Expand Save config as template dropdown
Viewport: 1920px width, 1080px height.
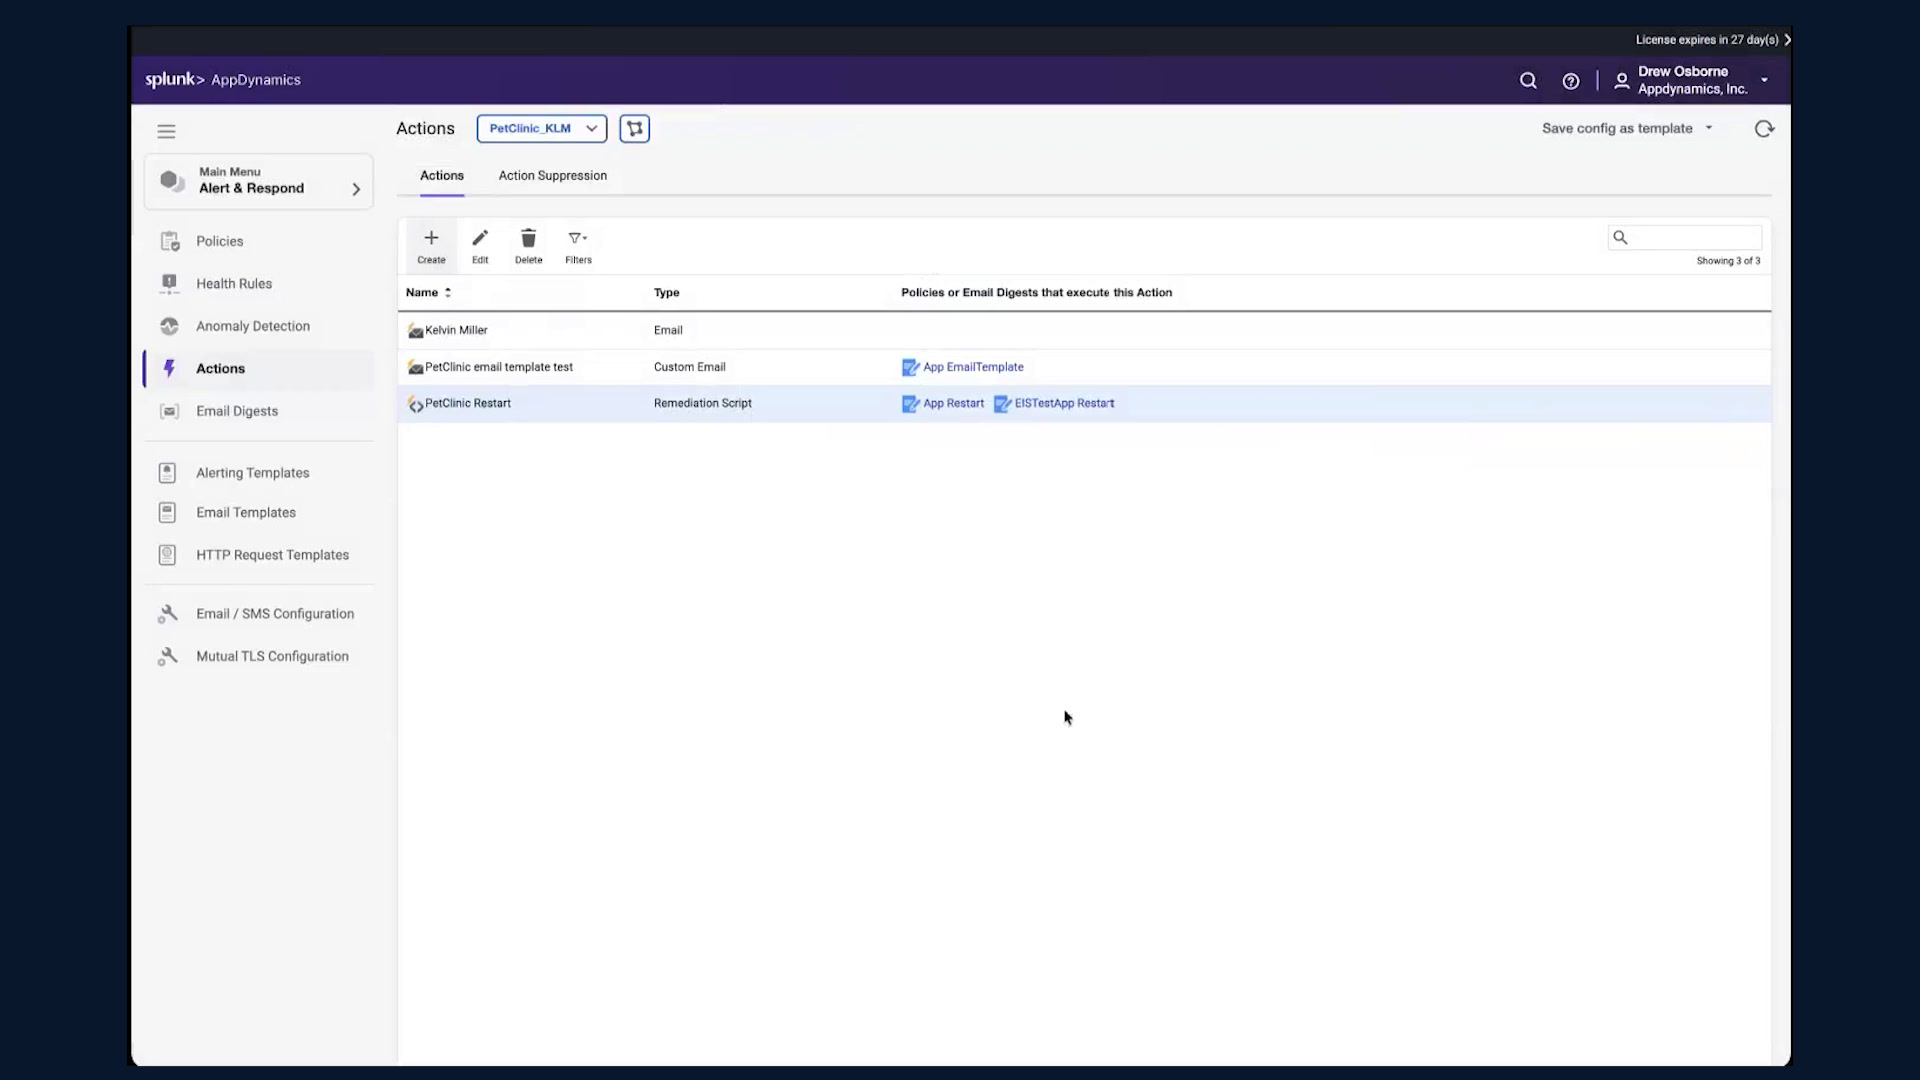coord(1627,128)
